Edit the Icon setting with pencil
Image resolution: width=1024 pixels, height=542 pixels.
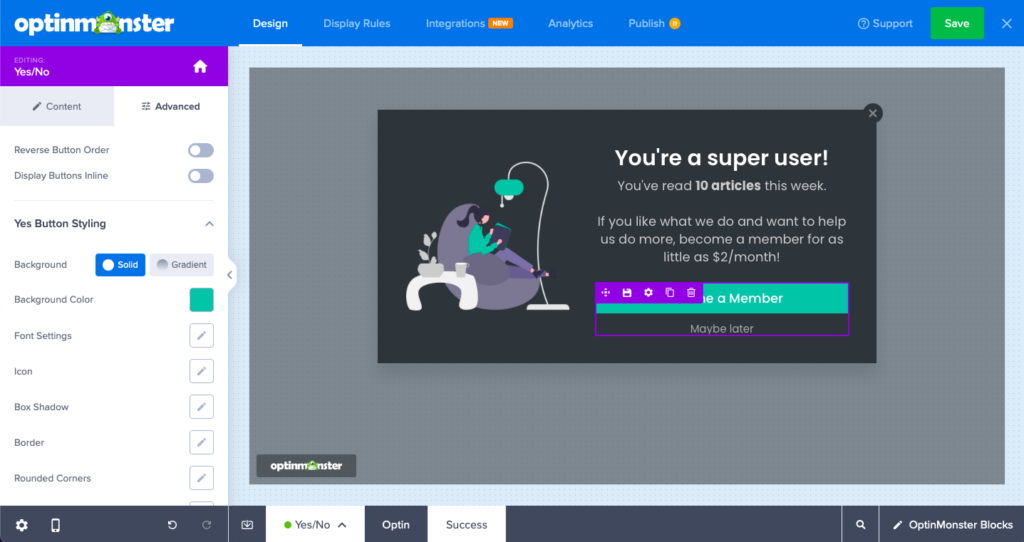click(x=201, y=371)
